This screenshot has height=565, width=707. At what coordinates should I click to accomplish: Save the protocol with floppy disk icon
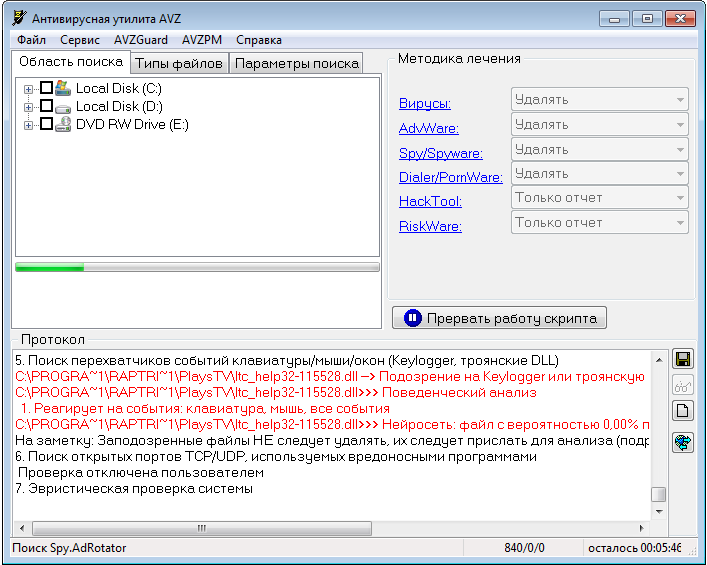tap(683, 359)
